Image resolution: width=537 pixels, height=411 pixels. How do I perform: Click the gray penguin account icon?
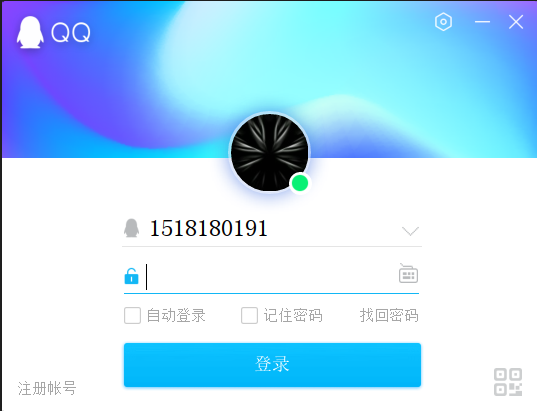click(132, 228)
